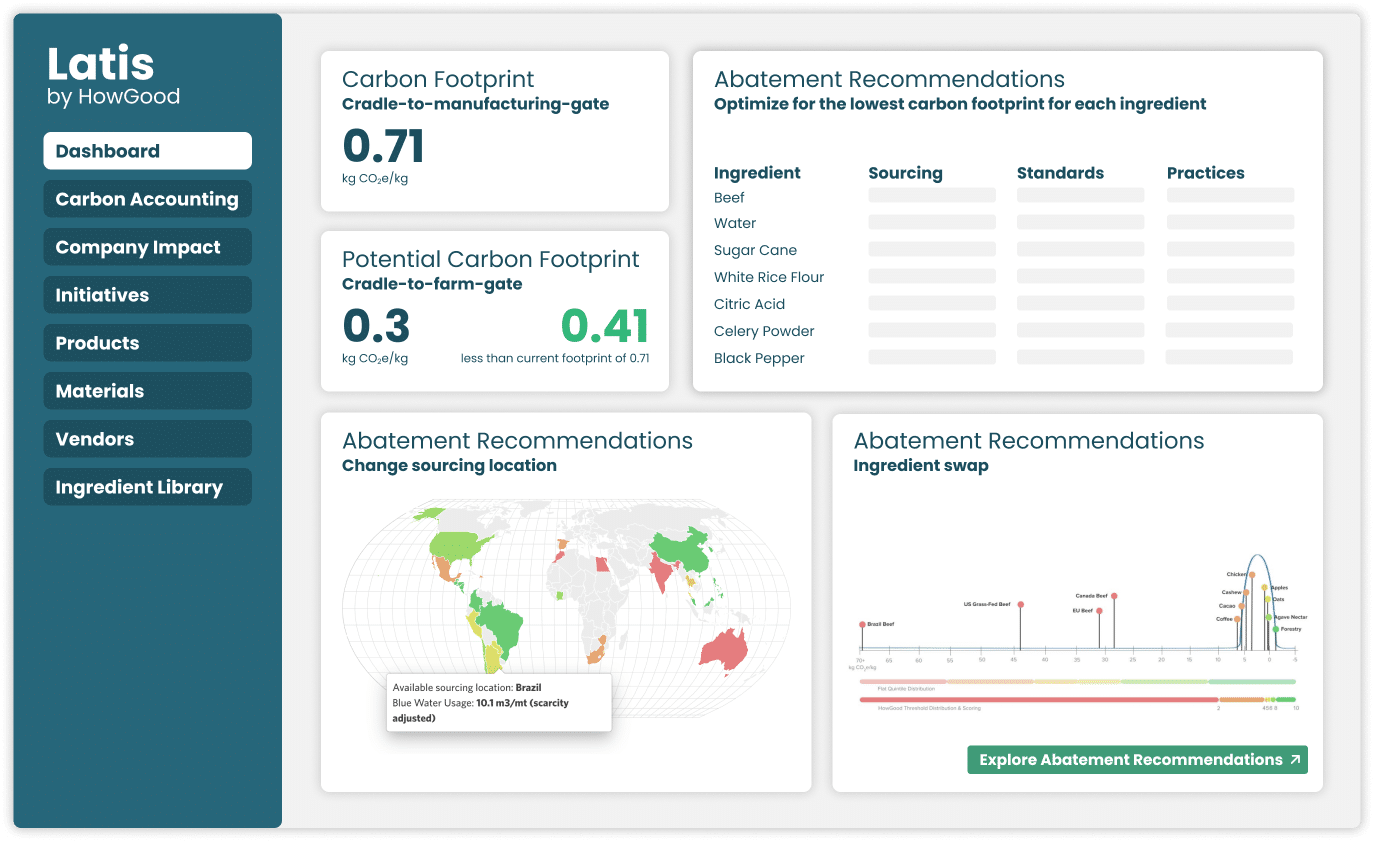Open the Ingredient Library
Viewport: 1374px width, 842px height.
click(x=147, y=487)
